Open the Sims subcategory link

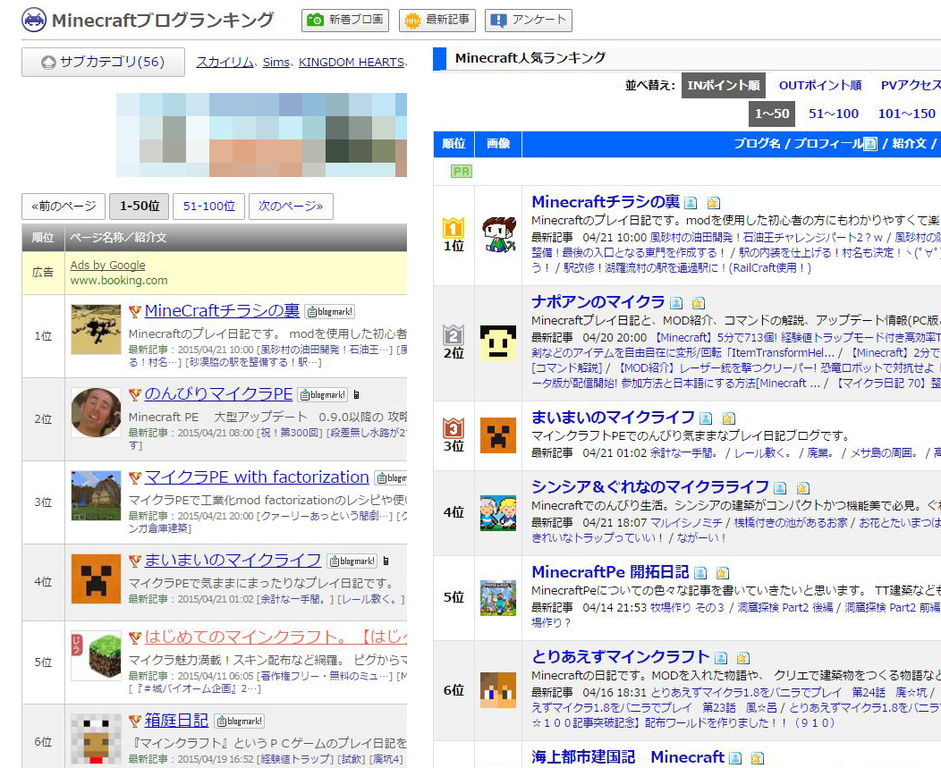pos(276,62)
